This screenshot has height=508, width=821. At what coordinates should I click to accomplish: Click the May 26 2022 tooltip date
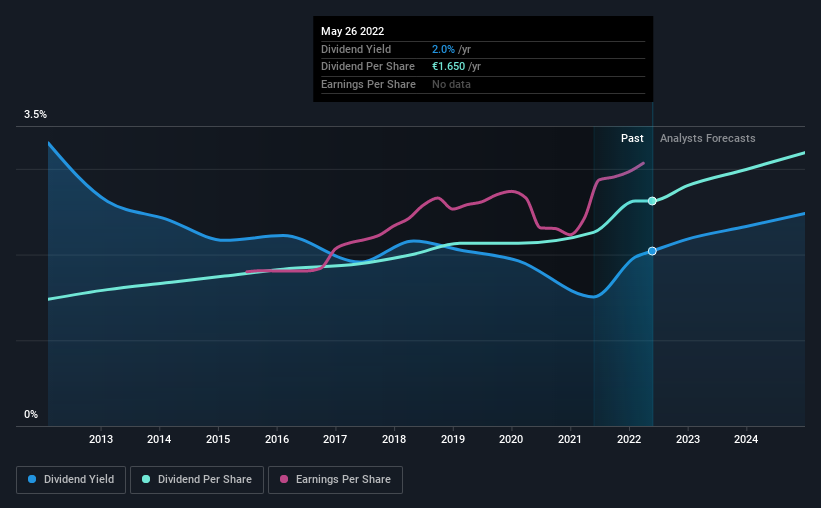tap(352, 31)
